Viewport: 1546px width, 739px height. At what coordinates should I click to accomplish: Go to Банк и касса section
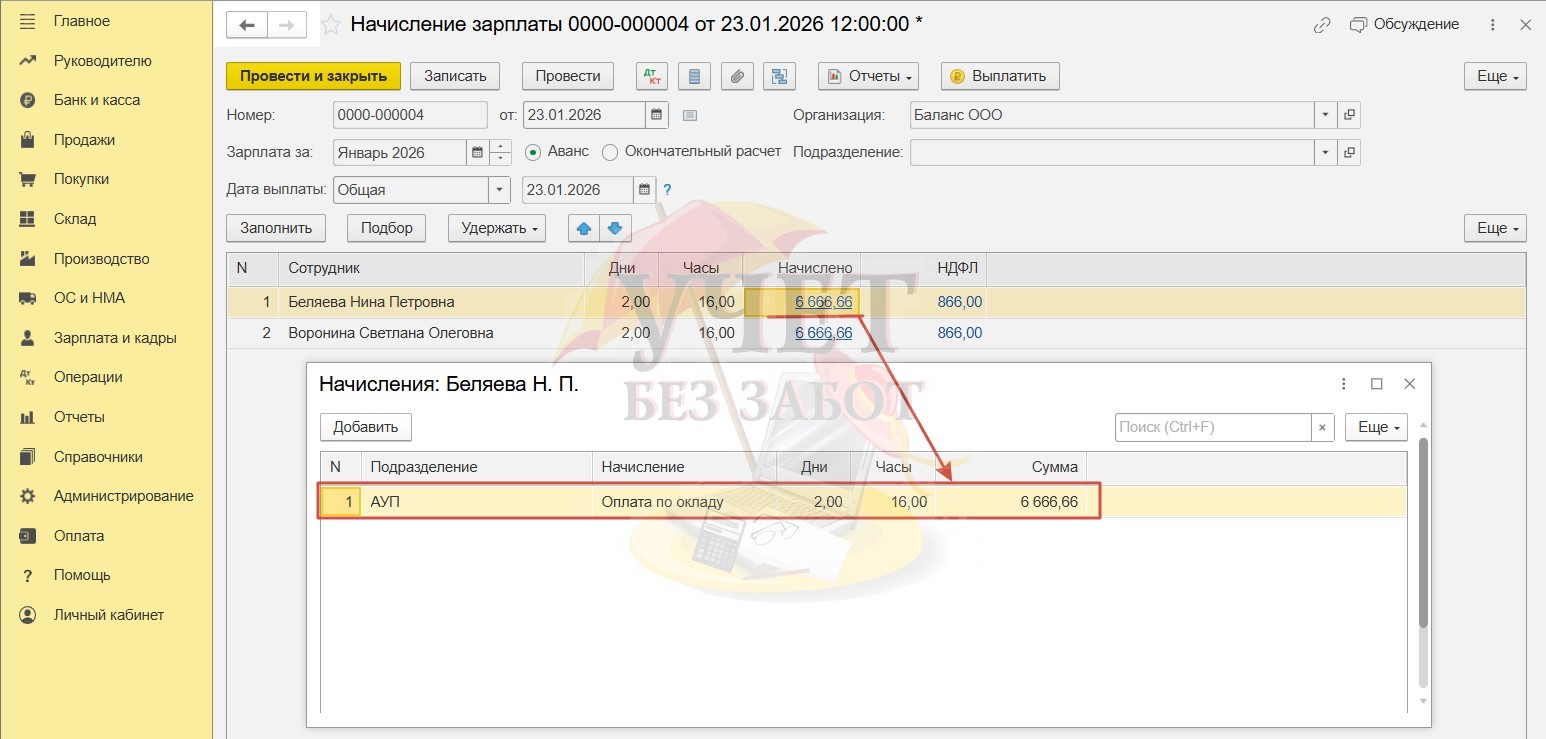coord(96,100)
